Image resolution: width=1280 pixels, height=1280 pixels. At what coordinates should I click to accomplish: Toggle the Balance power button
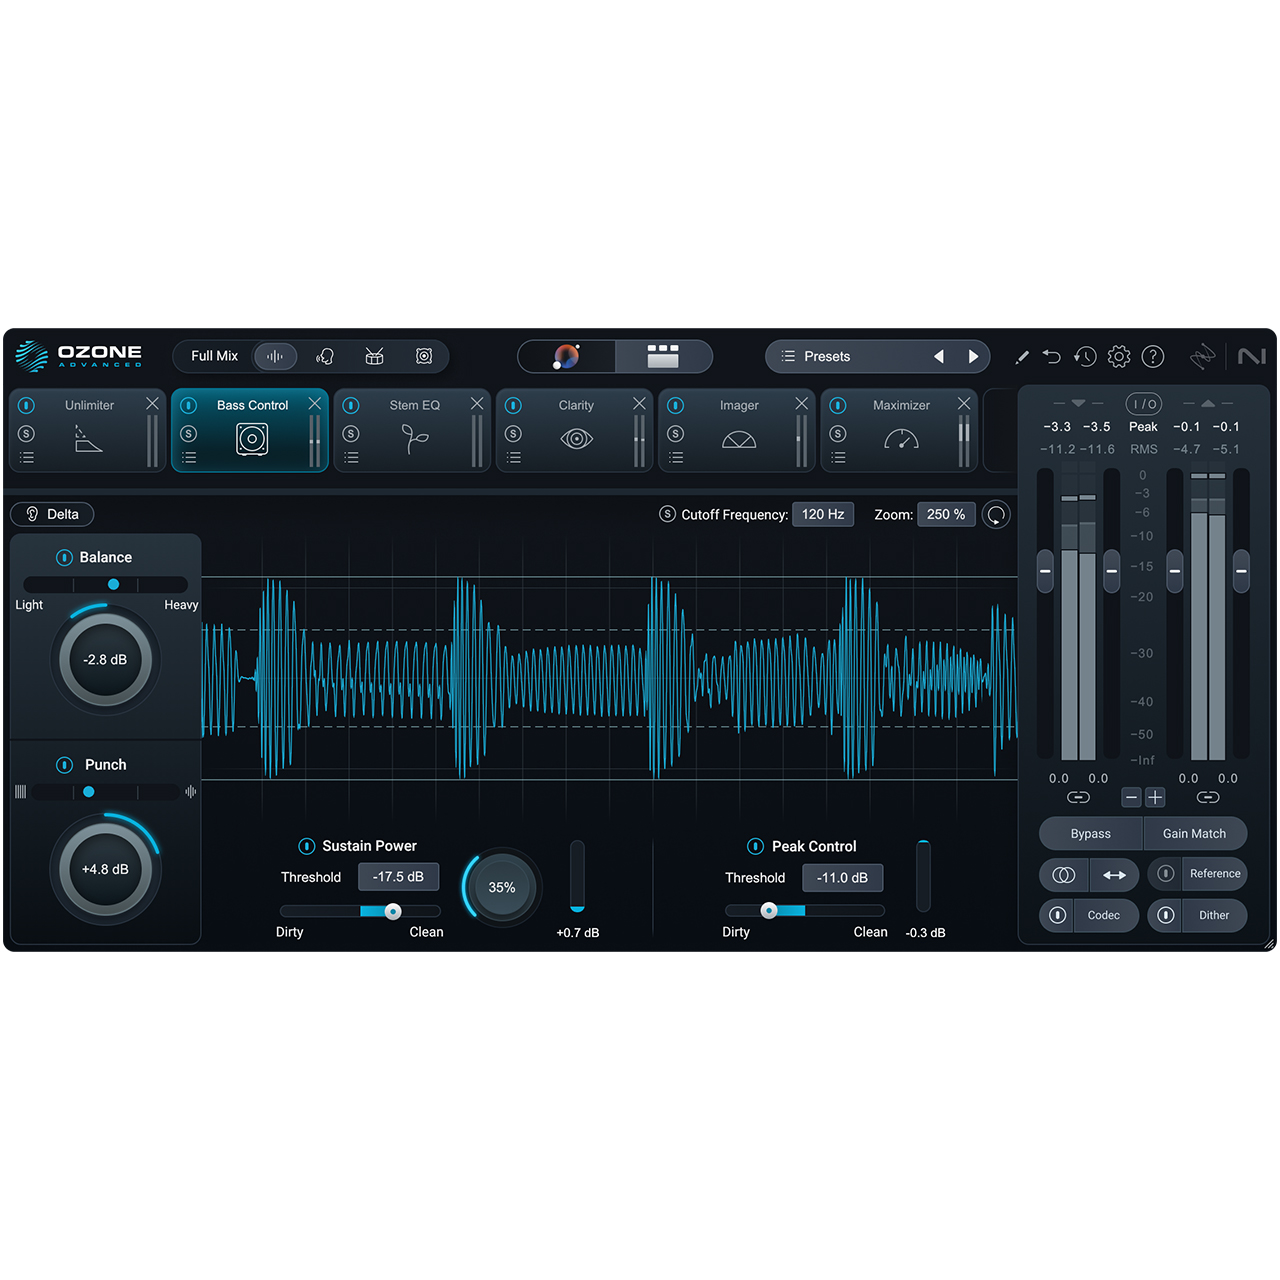[x=64, y=557]
